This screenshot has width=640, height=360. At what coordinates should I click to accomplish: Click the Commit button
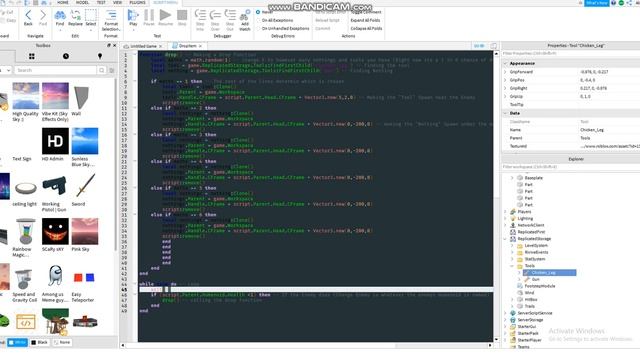[322, 29]
